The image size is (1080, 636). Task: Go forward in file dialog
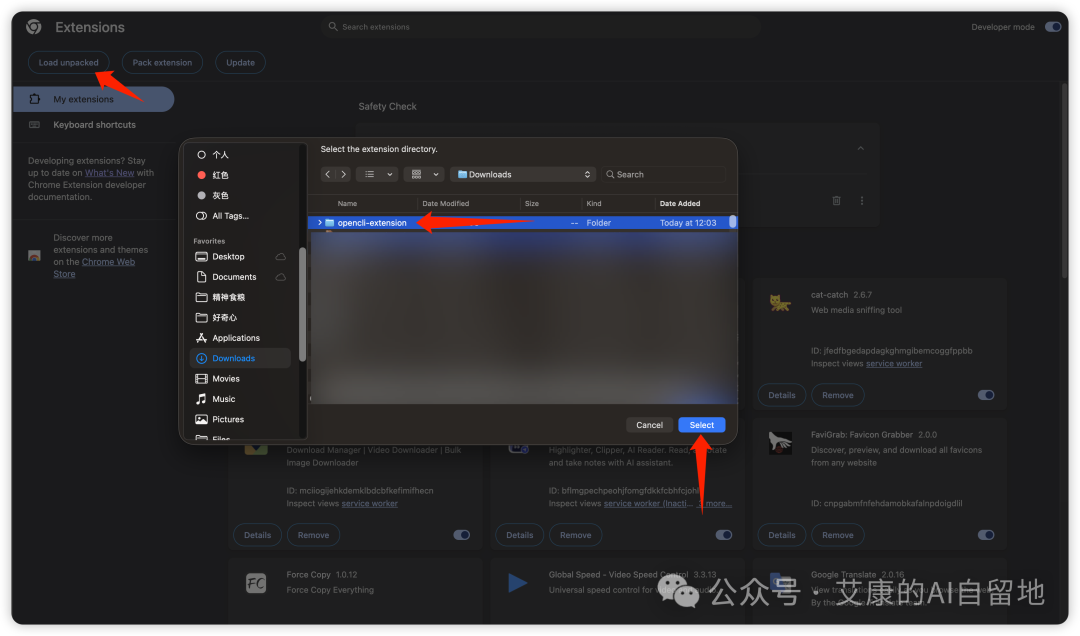coord(344,174)
